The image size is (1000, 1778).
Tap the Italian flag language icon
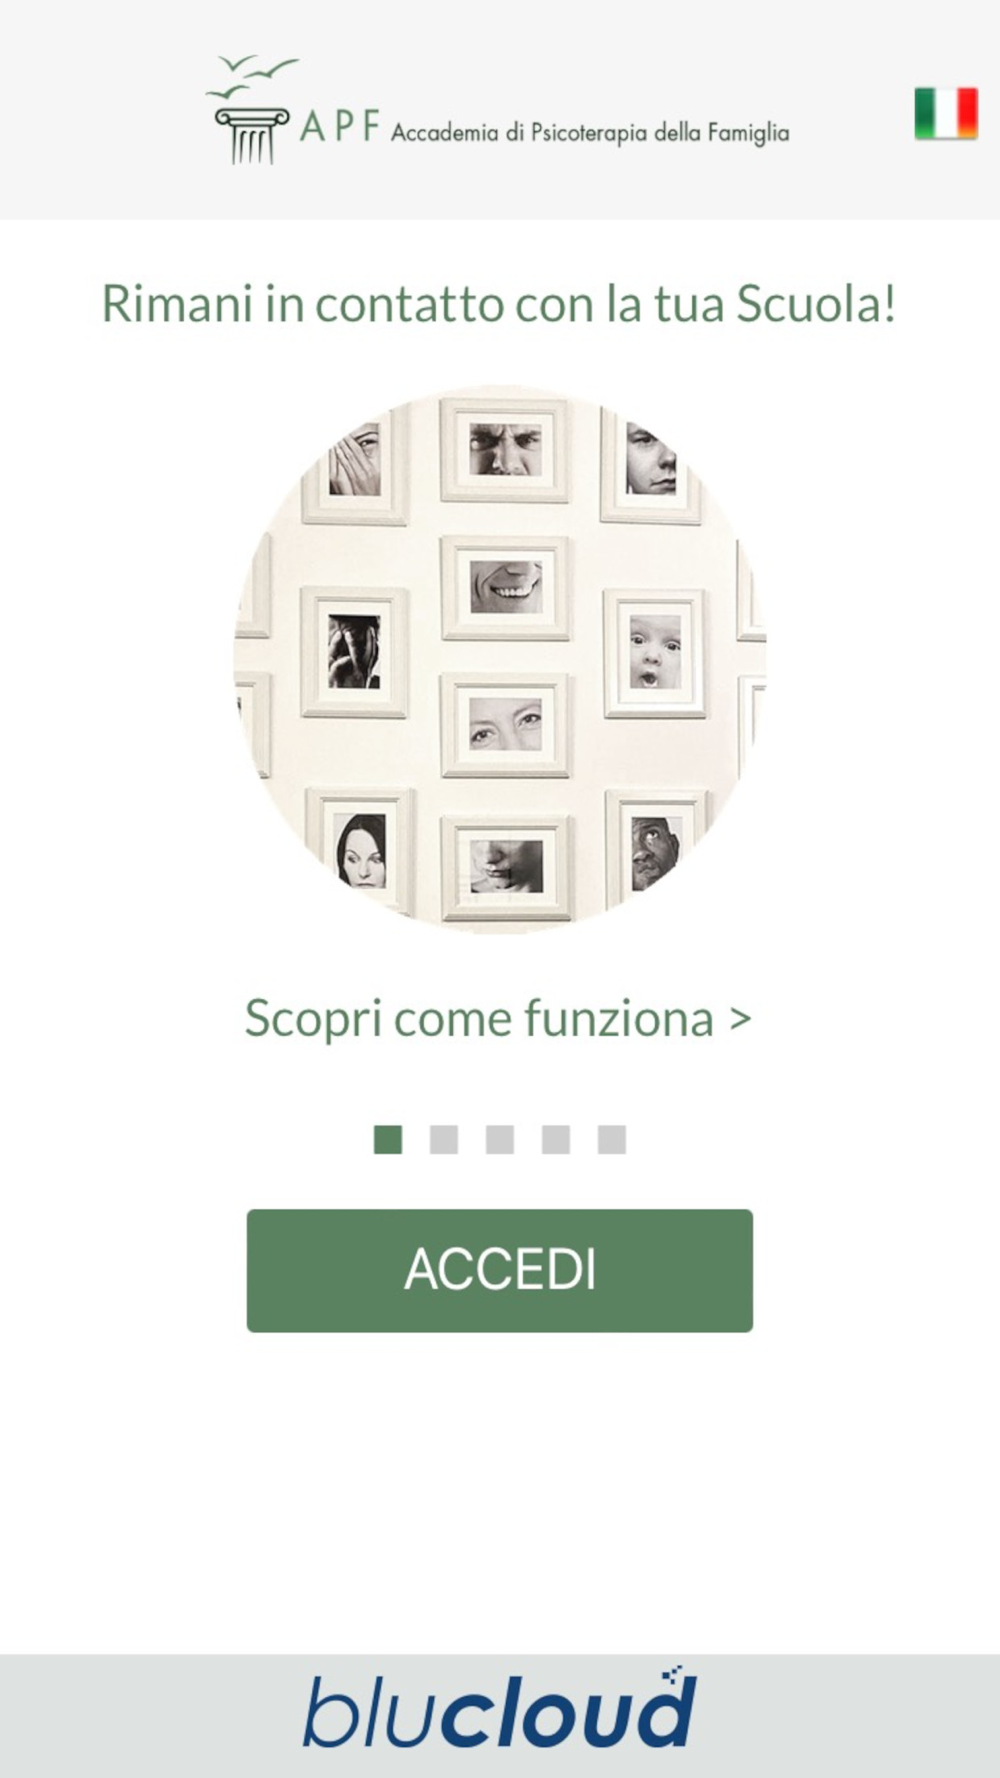click(x=945, y=113)
